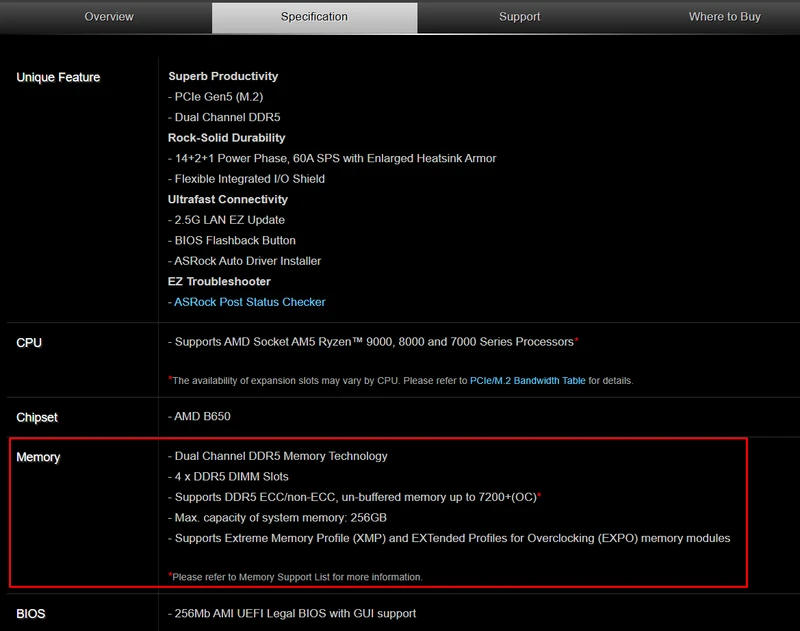Open the ASRock Post Status Checker link
This screenshot has width=800, height=631.
(x=249, y=302)
